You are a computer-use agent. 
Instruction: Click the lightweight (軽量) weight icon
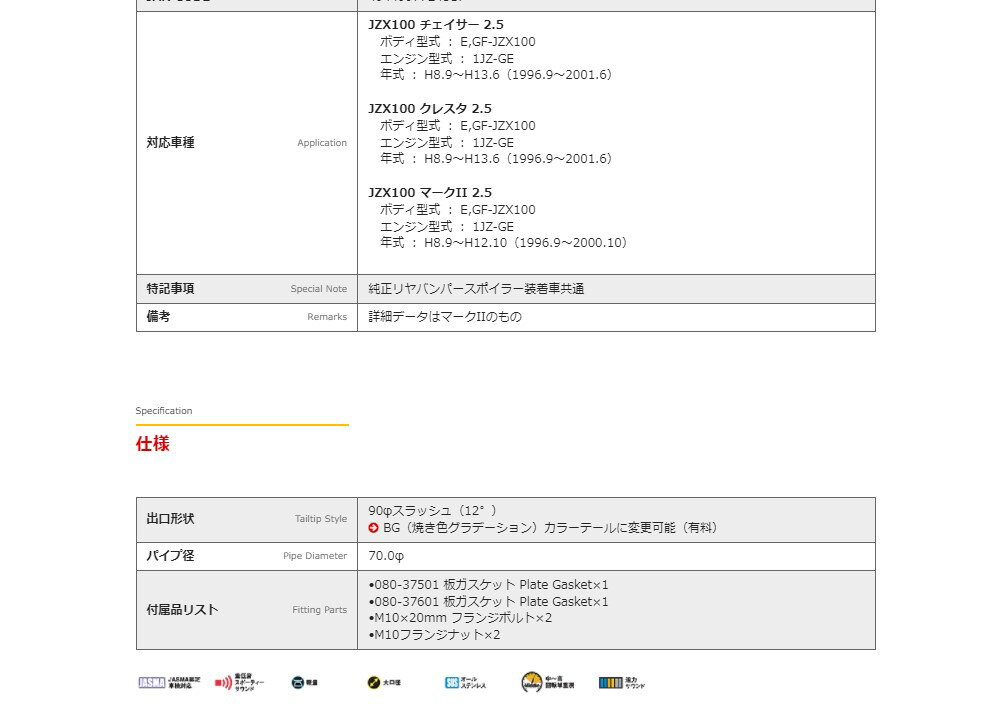298,683
